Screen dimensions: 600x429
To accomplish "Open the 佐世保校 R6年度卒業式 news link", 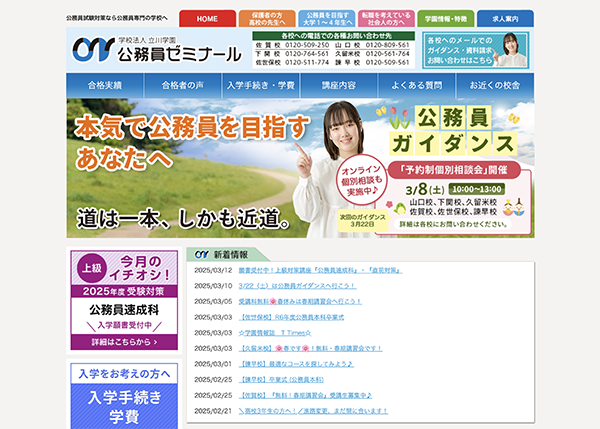I will click(291, 317).
